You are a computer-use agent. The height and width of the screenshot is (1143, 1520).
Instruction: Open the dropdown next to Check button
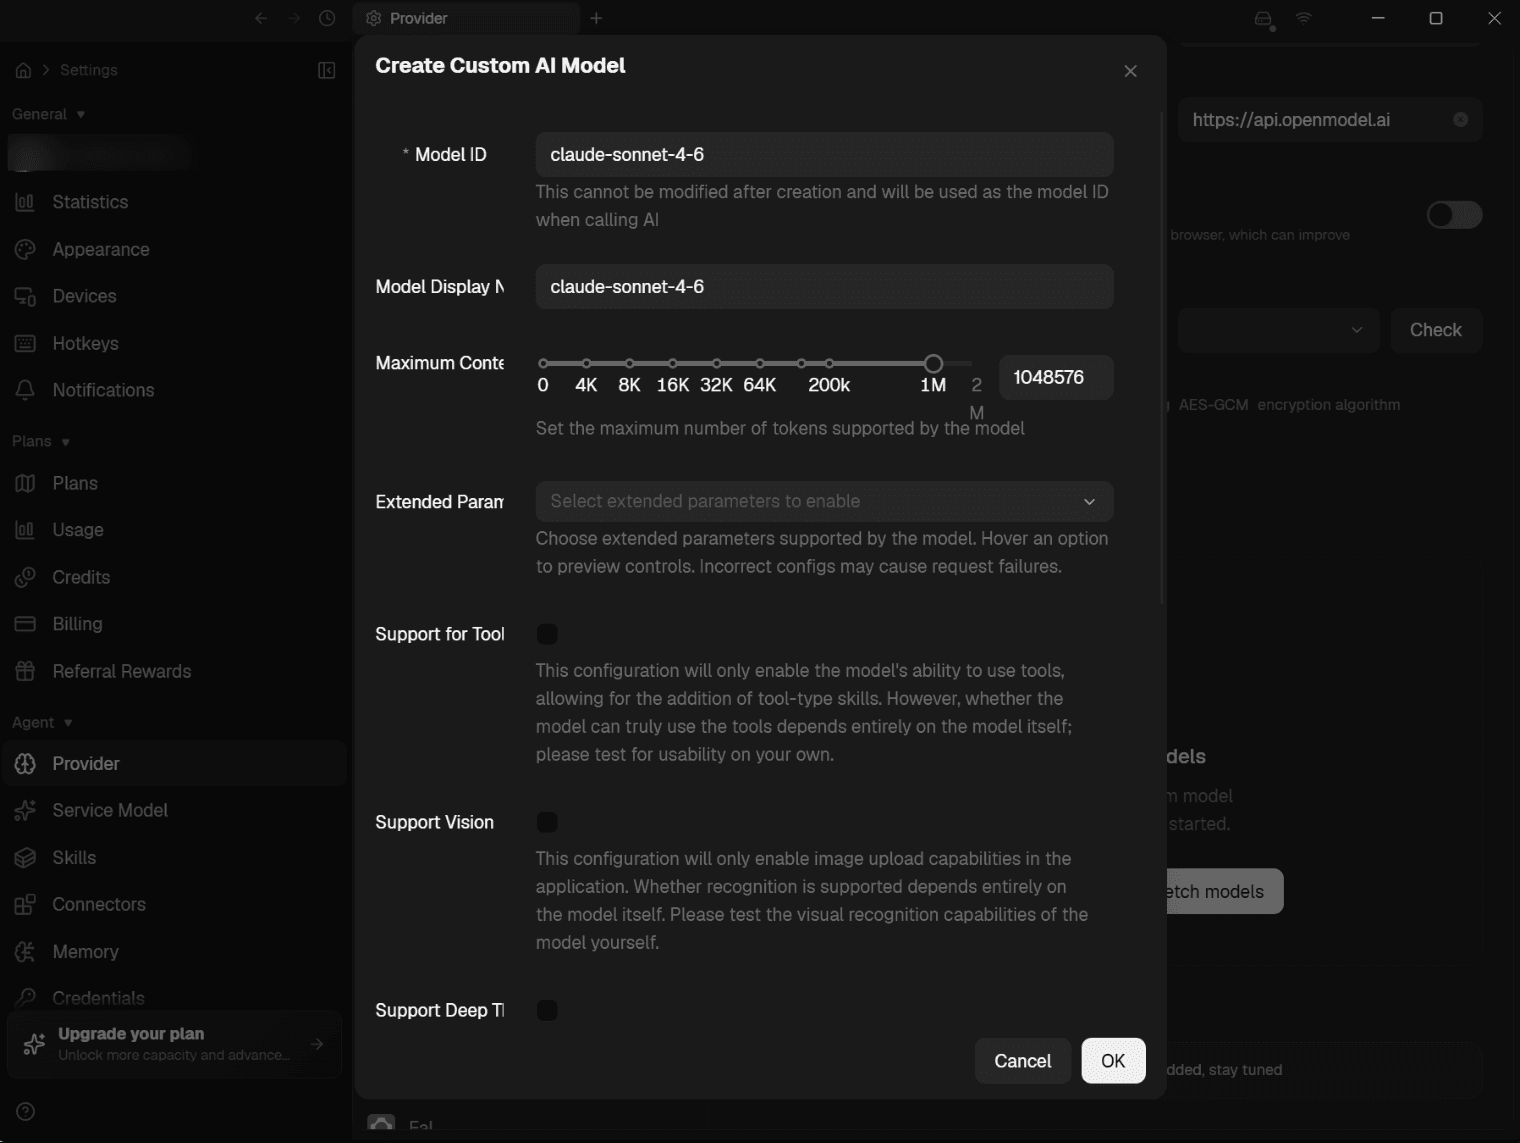(x=1278, y=330)
